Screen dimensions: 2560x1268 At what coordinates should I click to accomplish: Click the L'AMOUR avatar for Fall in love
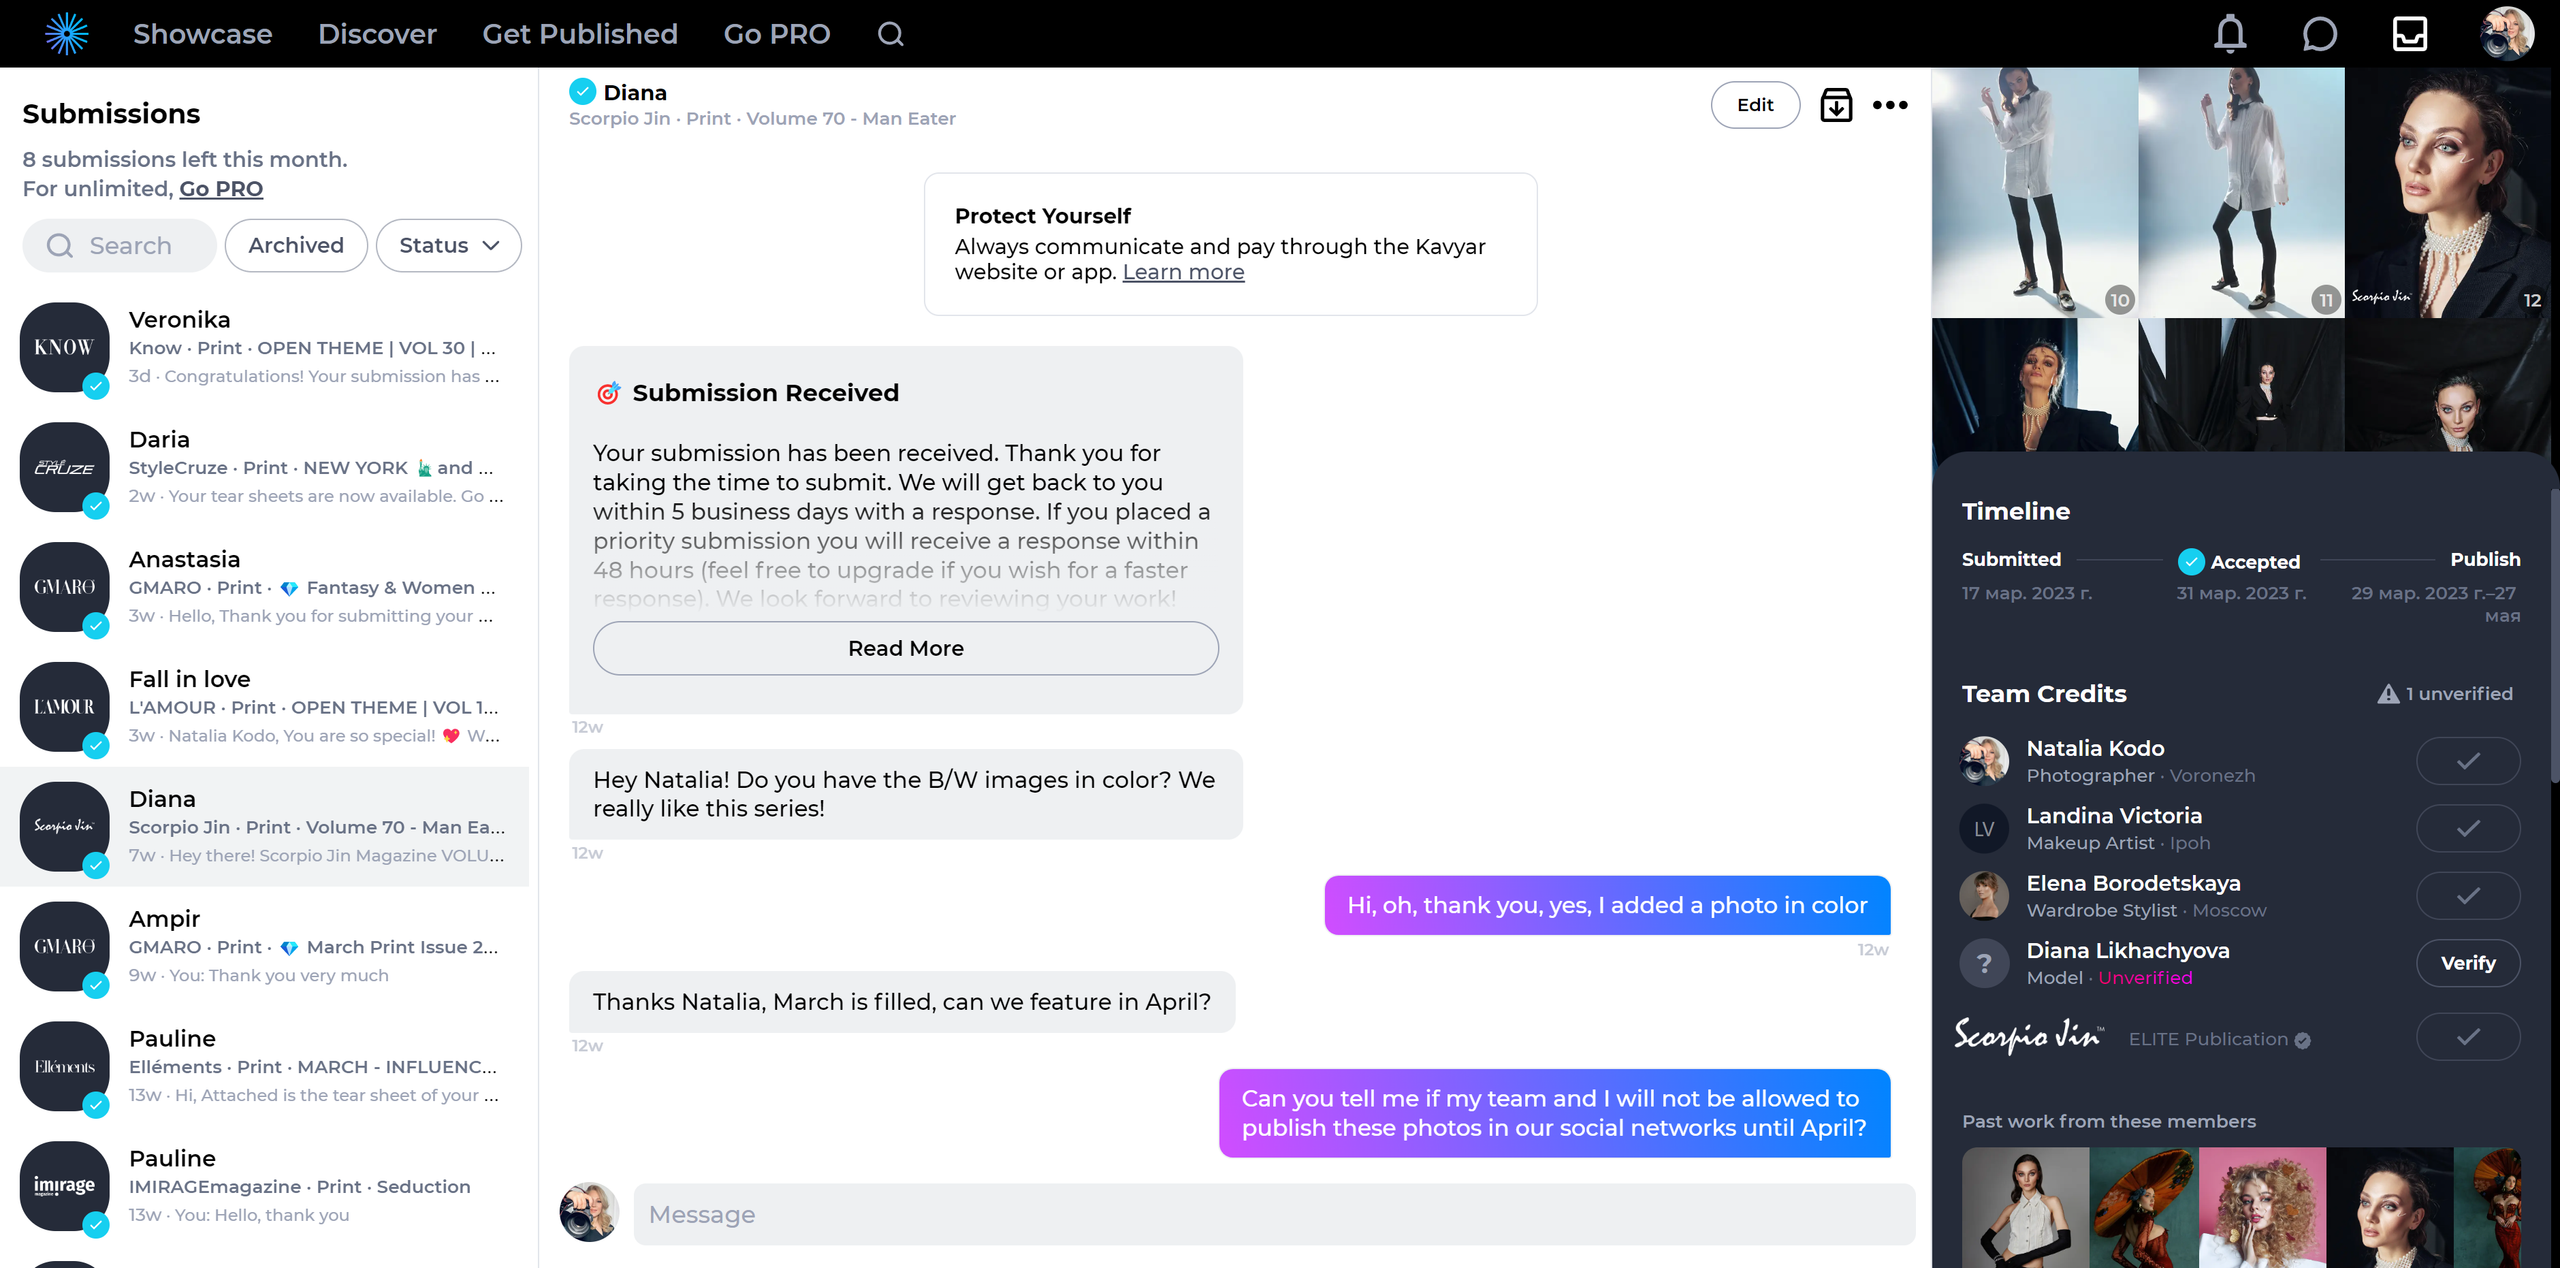click(65, 707)
